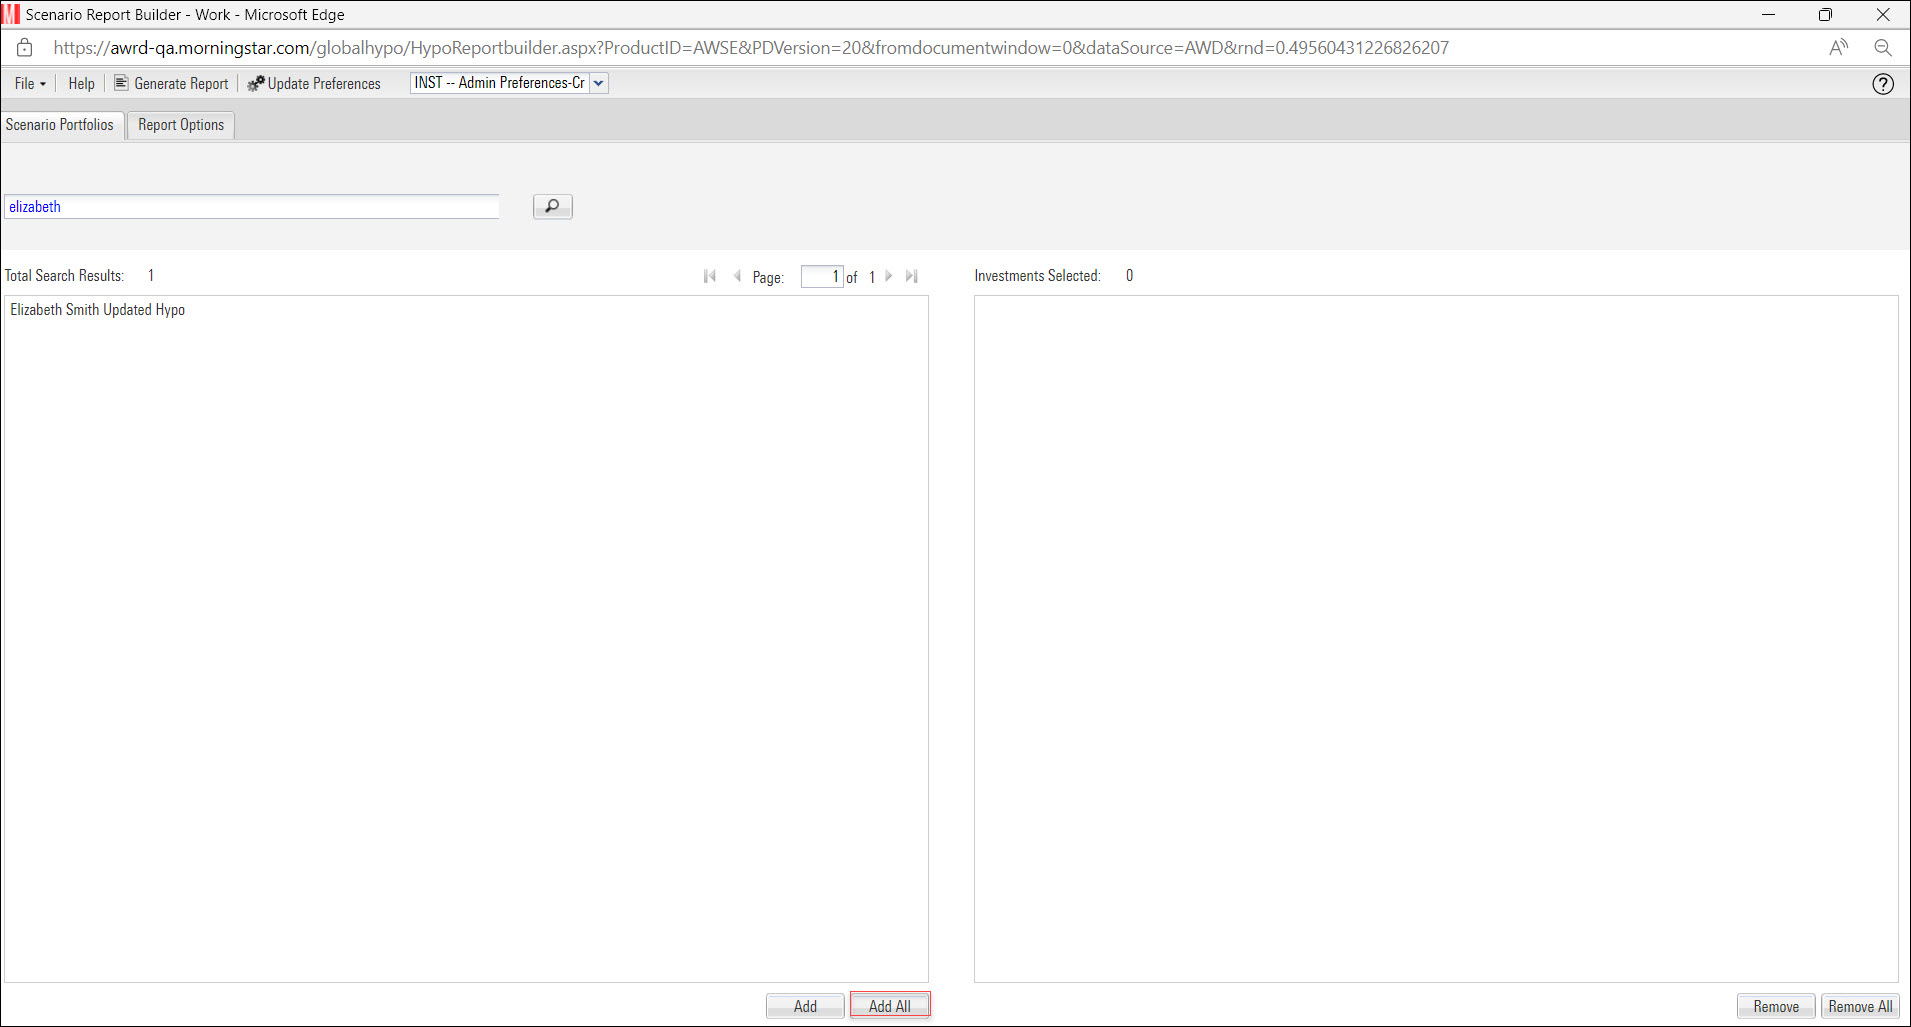Image resolution: width=1911 pixels, height=1027 pixels.
Task: Go to last page arrow
Action: click(x=911, y=276)
